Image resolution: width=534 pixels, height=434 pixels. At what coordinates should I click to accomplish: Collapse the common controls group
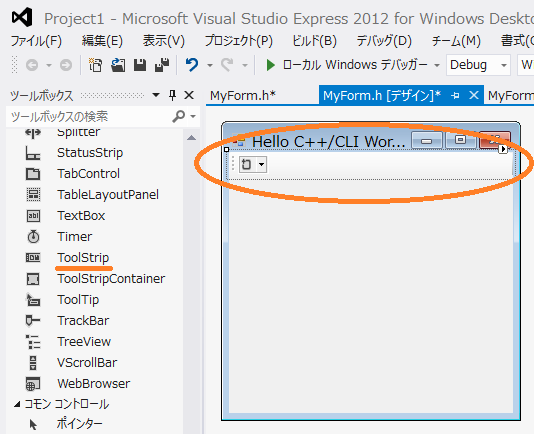pos(17,405)
